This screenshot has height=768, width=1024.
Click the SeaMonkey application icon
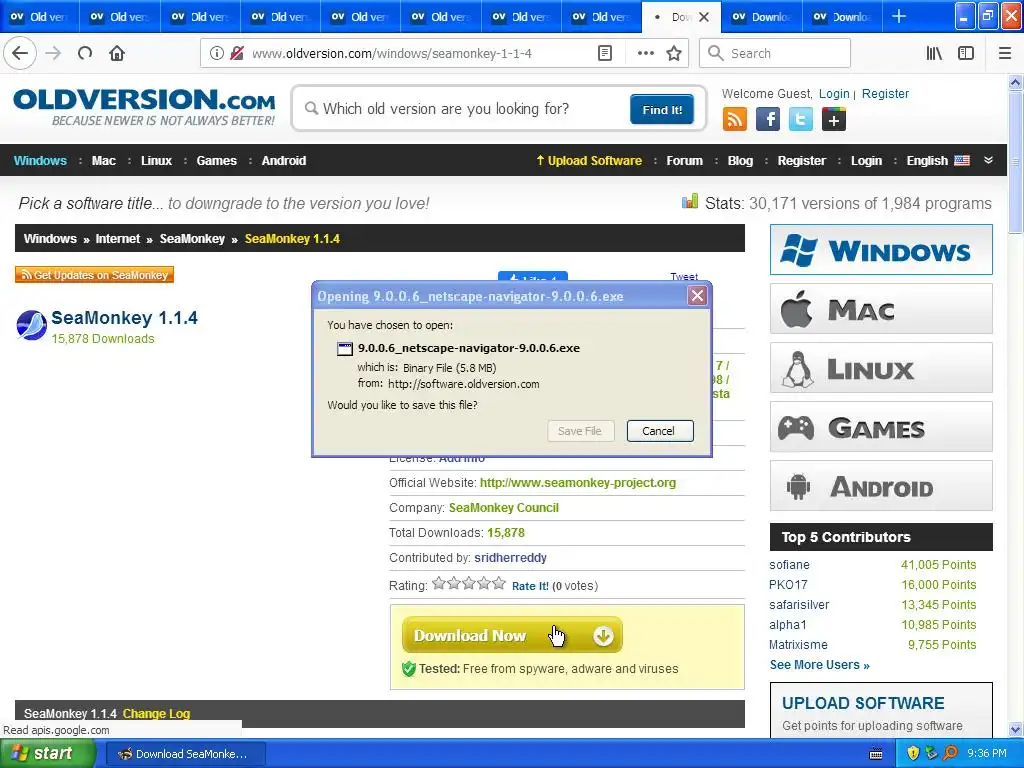coord(31,325)
